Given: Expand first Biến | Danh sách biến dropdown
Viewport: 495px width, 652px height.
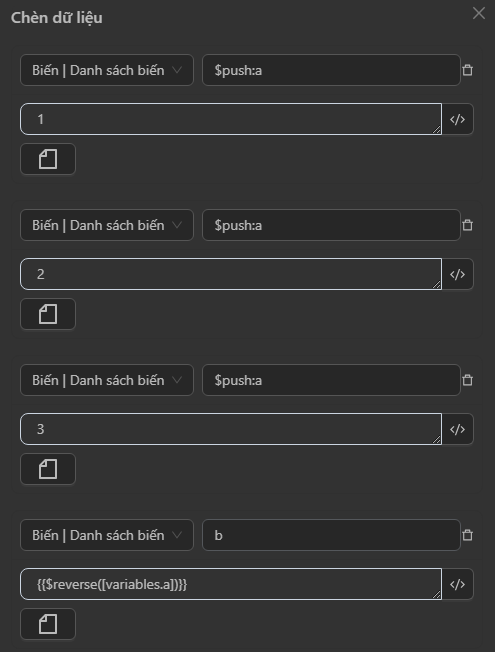Looking at the screenshot, I should [107, 70].
